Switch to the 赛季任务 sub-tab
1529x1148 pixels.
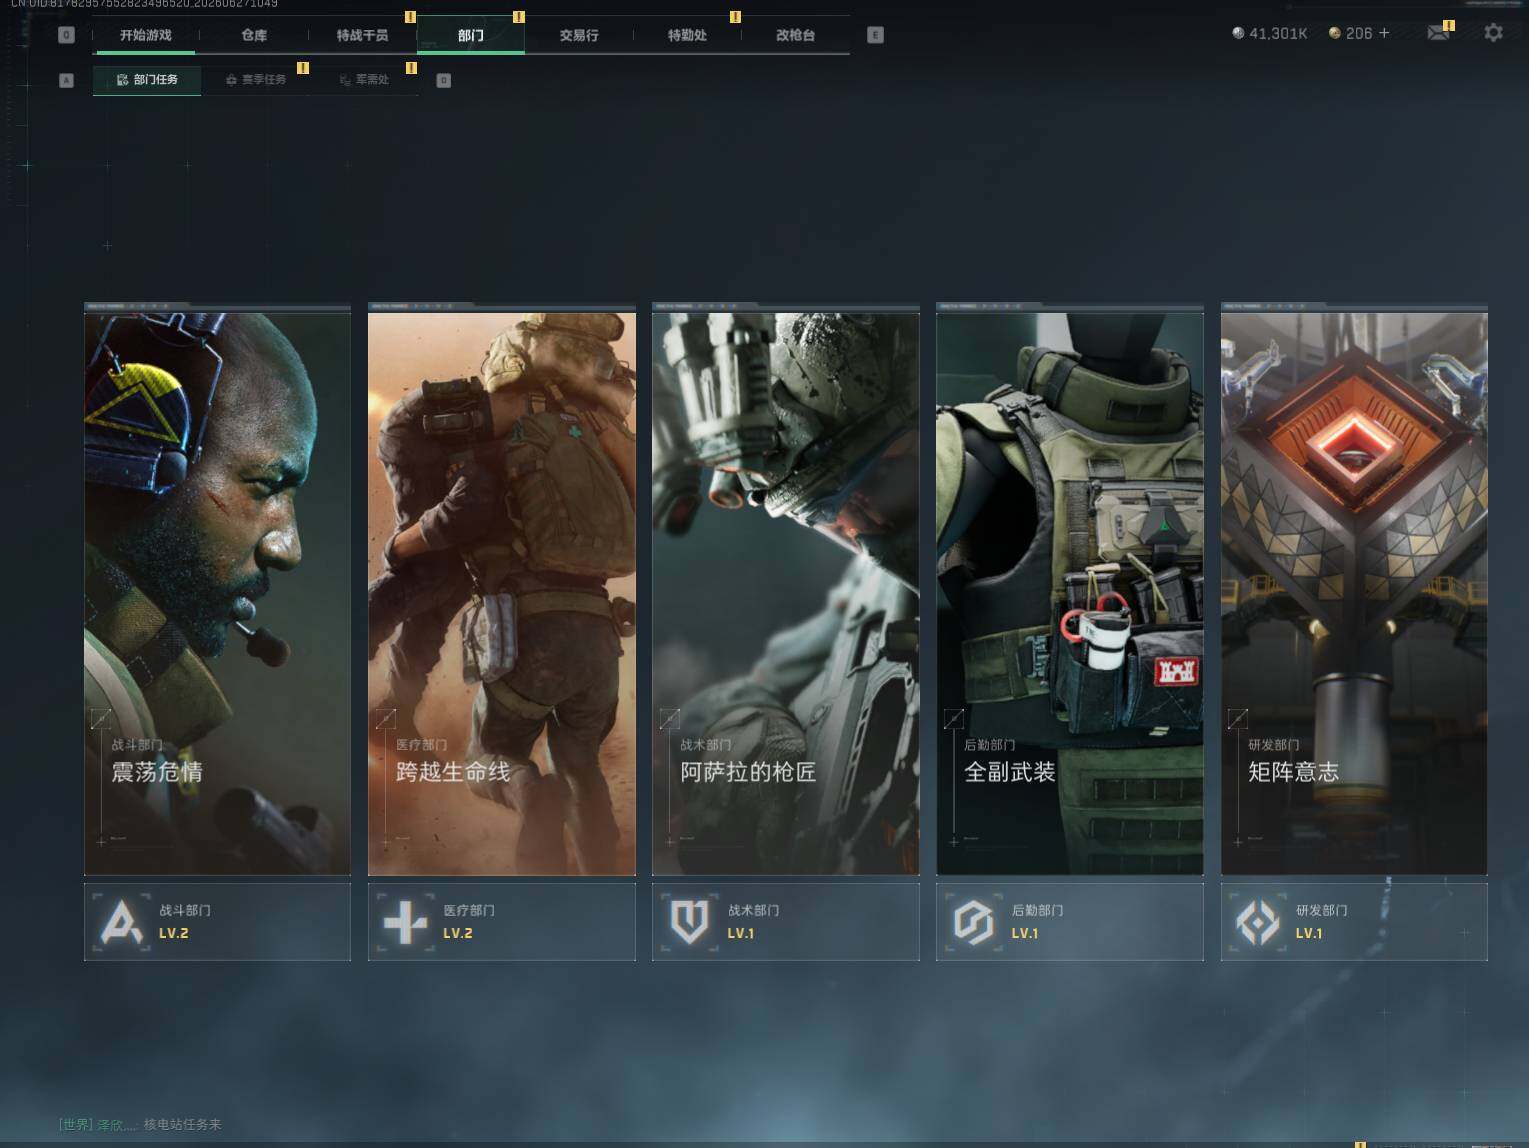[256, 80]
